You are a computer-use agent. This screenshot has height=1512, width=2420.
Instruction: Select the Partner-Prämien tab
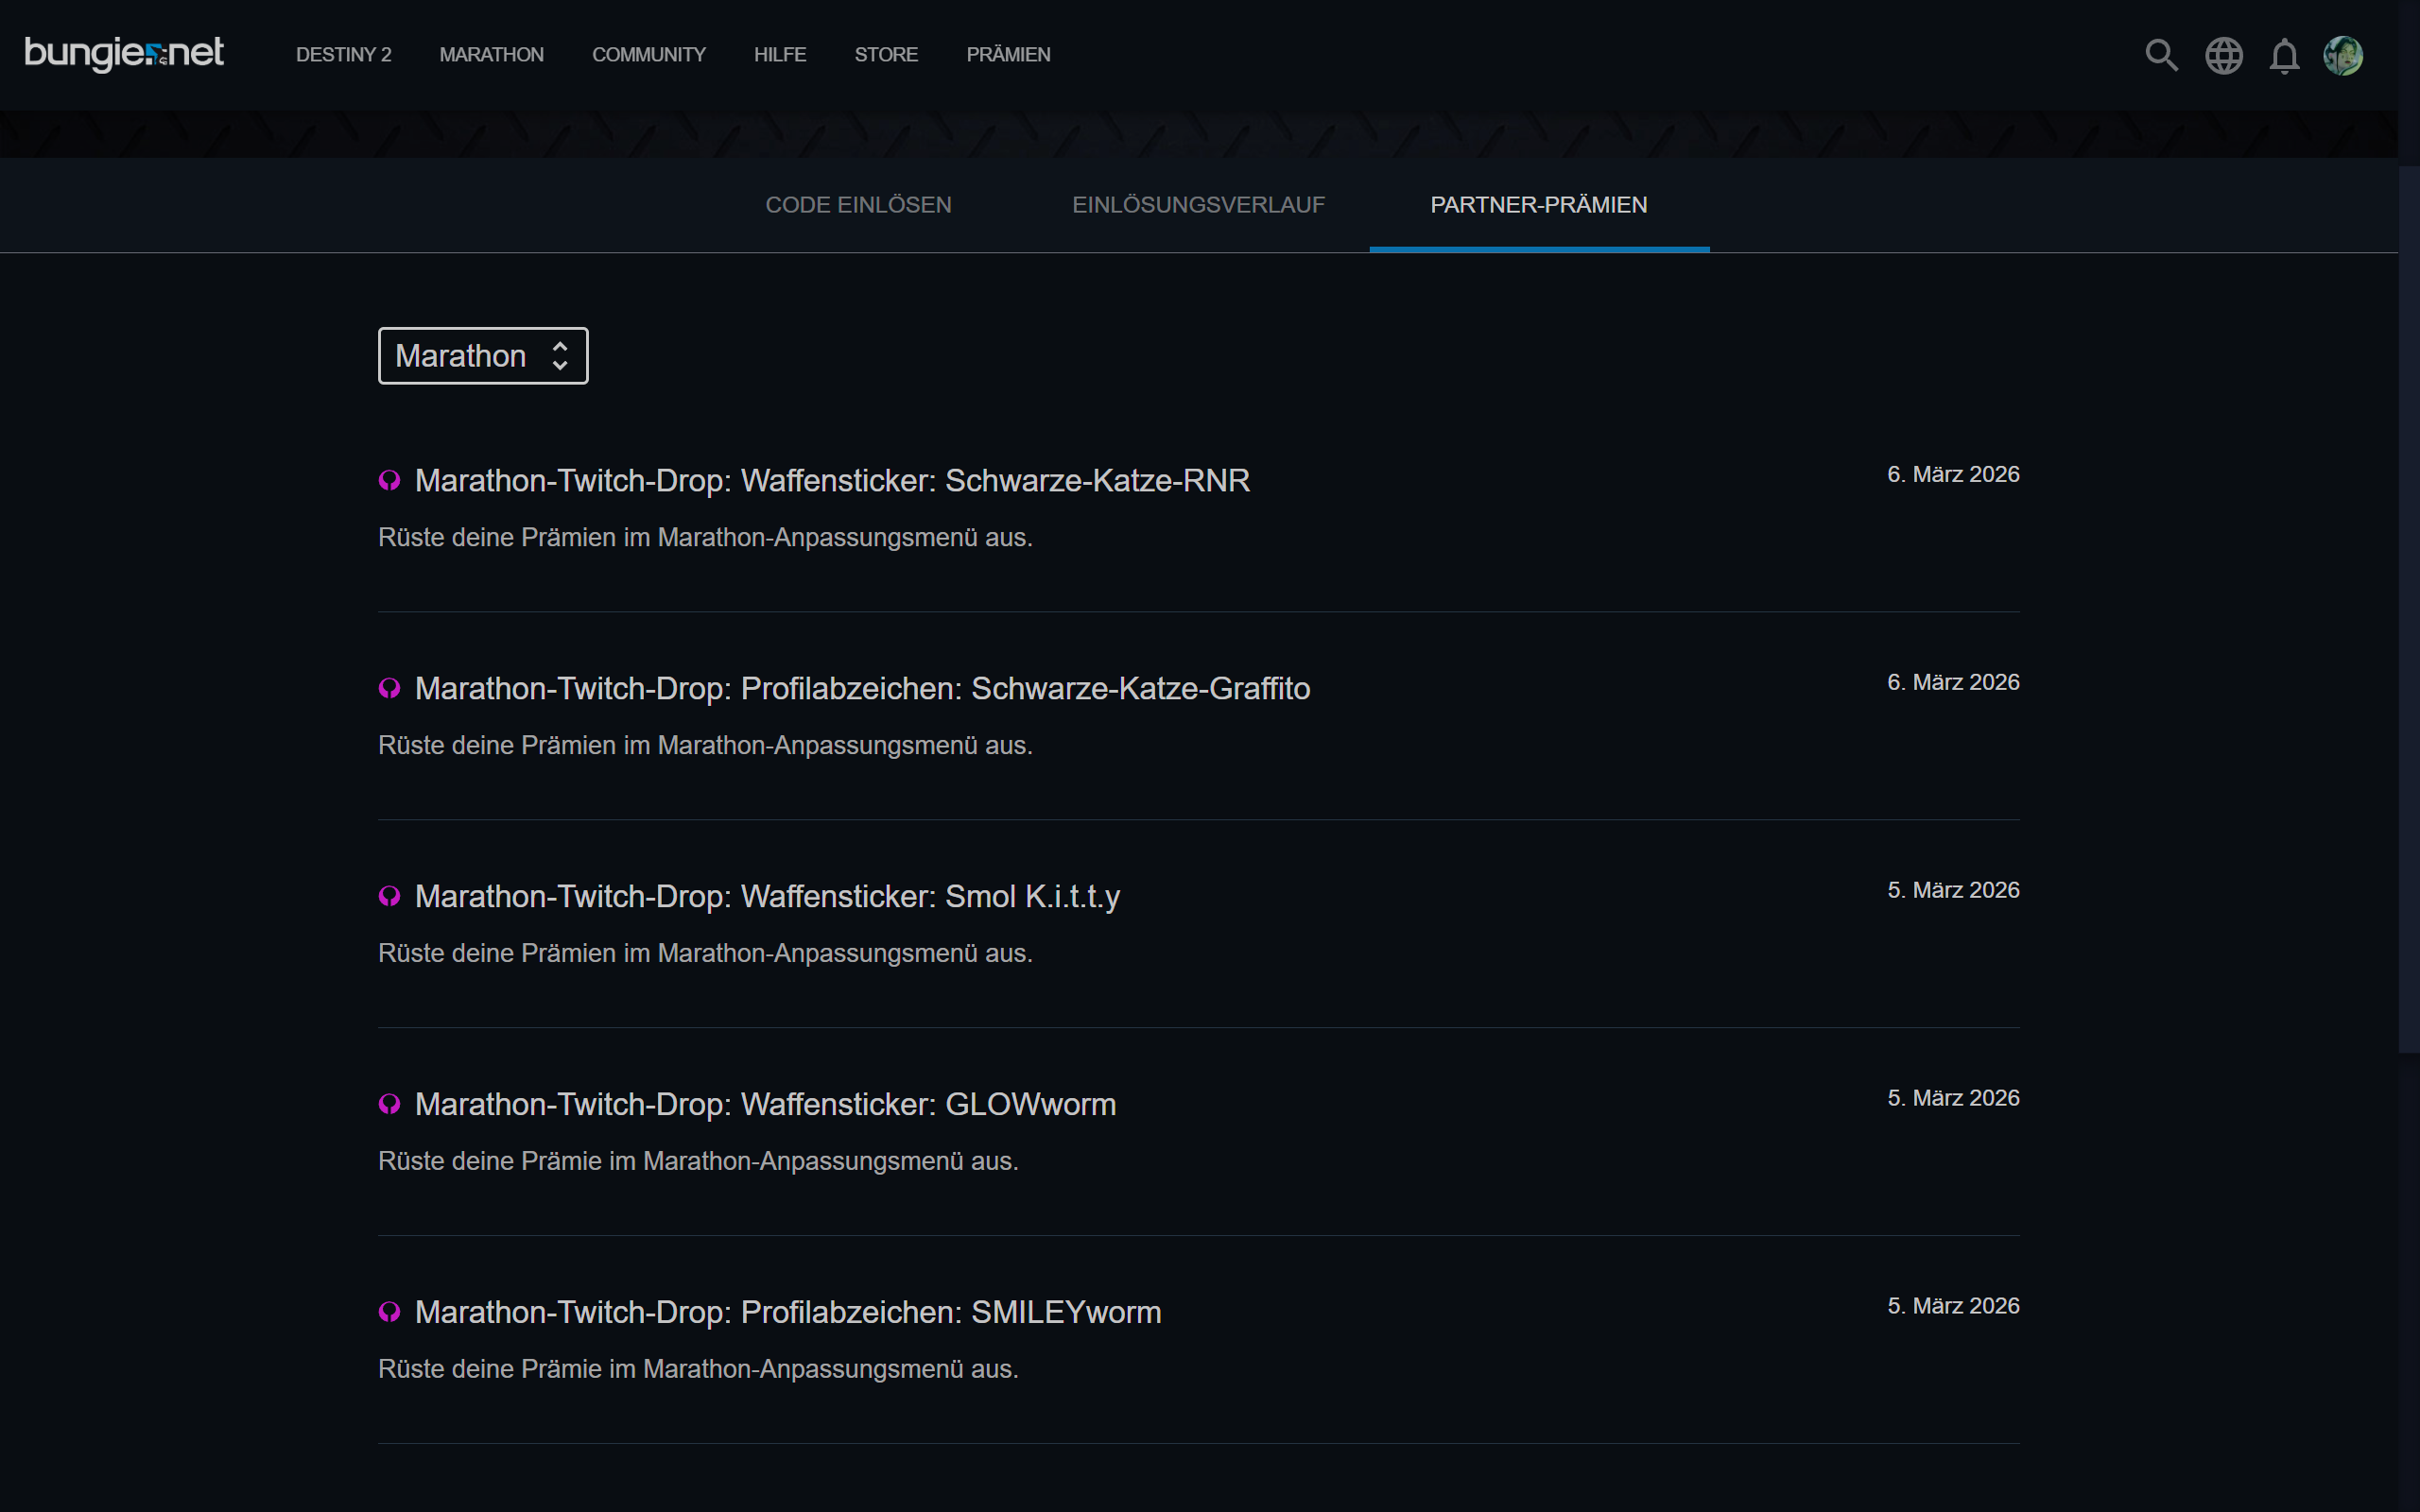[x=1538, y=205]
